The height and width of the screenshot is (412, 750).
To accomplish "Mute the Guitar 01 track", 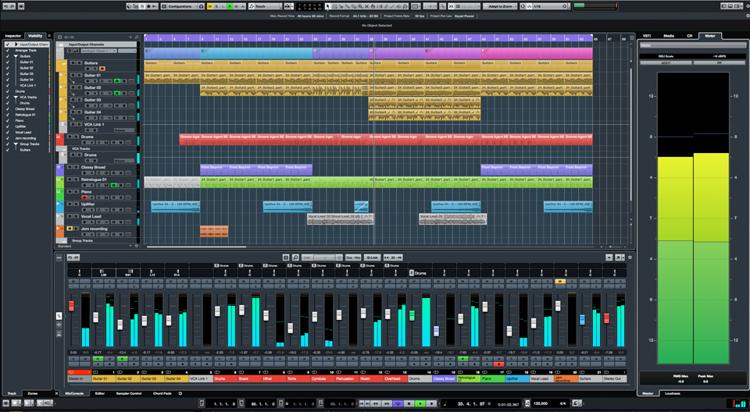I will [x=72, y=77].
